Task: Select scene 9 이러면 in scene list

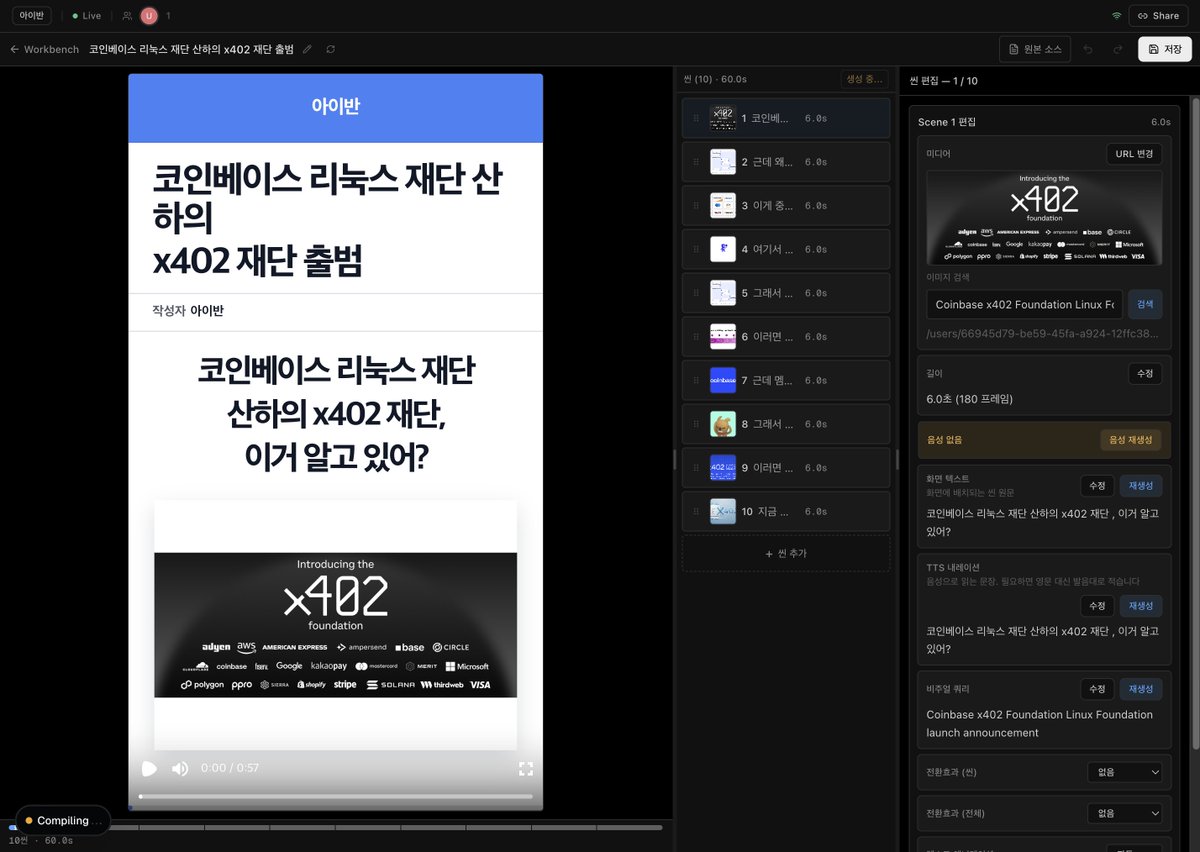Action: [786, 468]
